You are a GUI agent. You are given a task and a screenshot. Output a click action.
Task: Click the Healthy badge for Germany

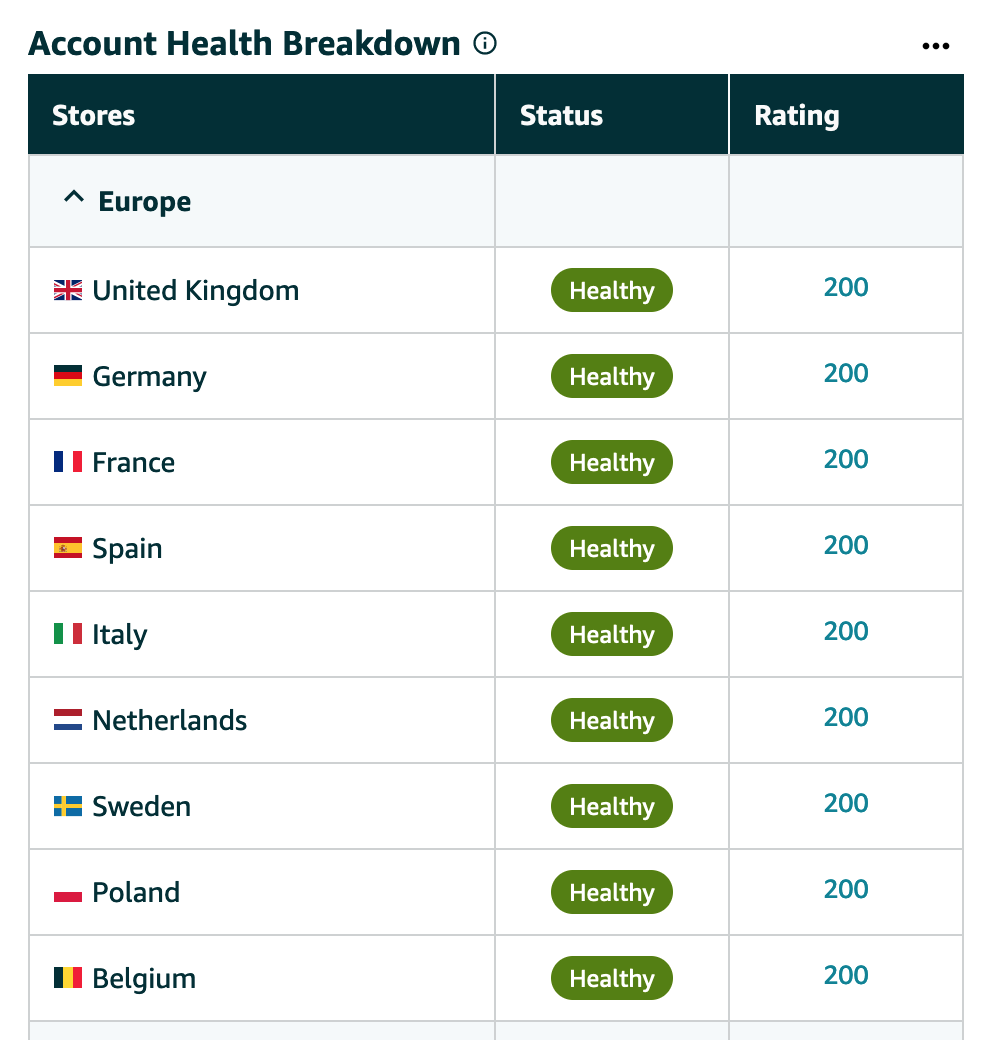pyautogui.click(x=611, y=376)
